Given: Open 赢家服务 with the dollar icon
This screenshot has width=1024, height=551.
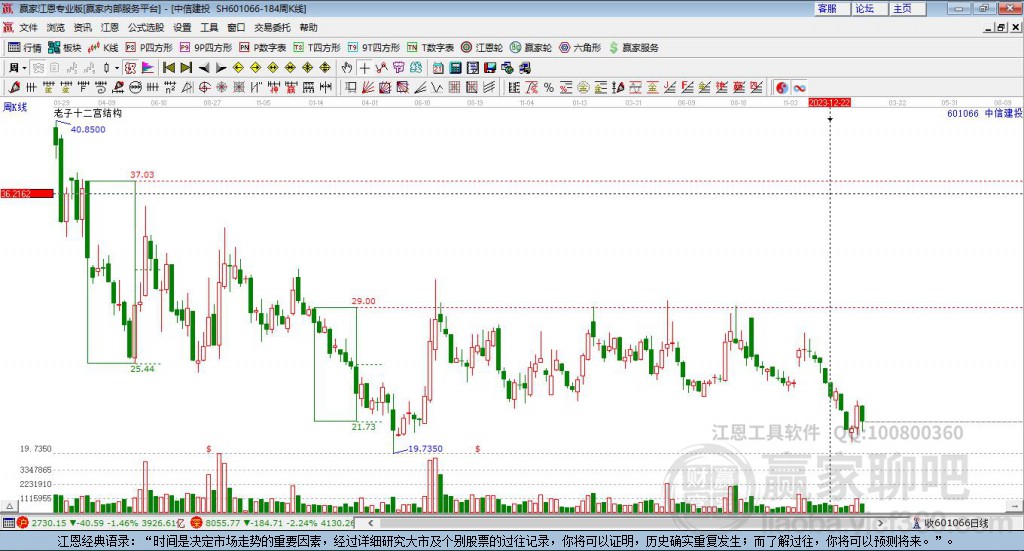Looking at the screenshot, I should coord(634,48).
